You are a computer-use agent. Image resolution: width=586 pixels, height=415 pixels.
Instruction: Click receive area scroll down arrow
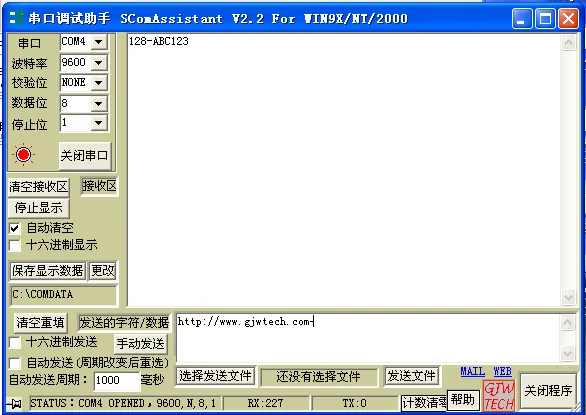[568, 298]
